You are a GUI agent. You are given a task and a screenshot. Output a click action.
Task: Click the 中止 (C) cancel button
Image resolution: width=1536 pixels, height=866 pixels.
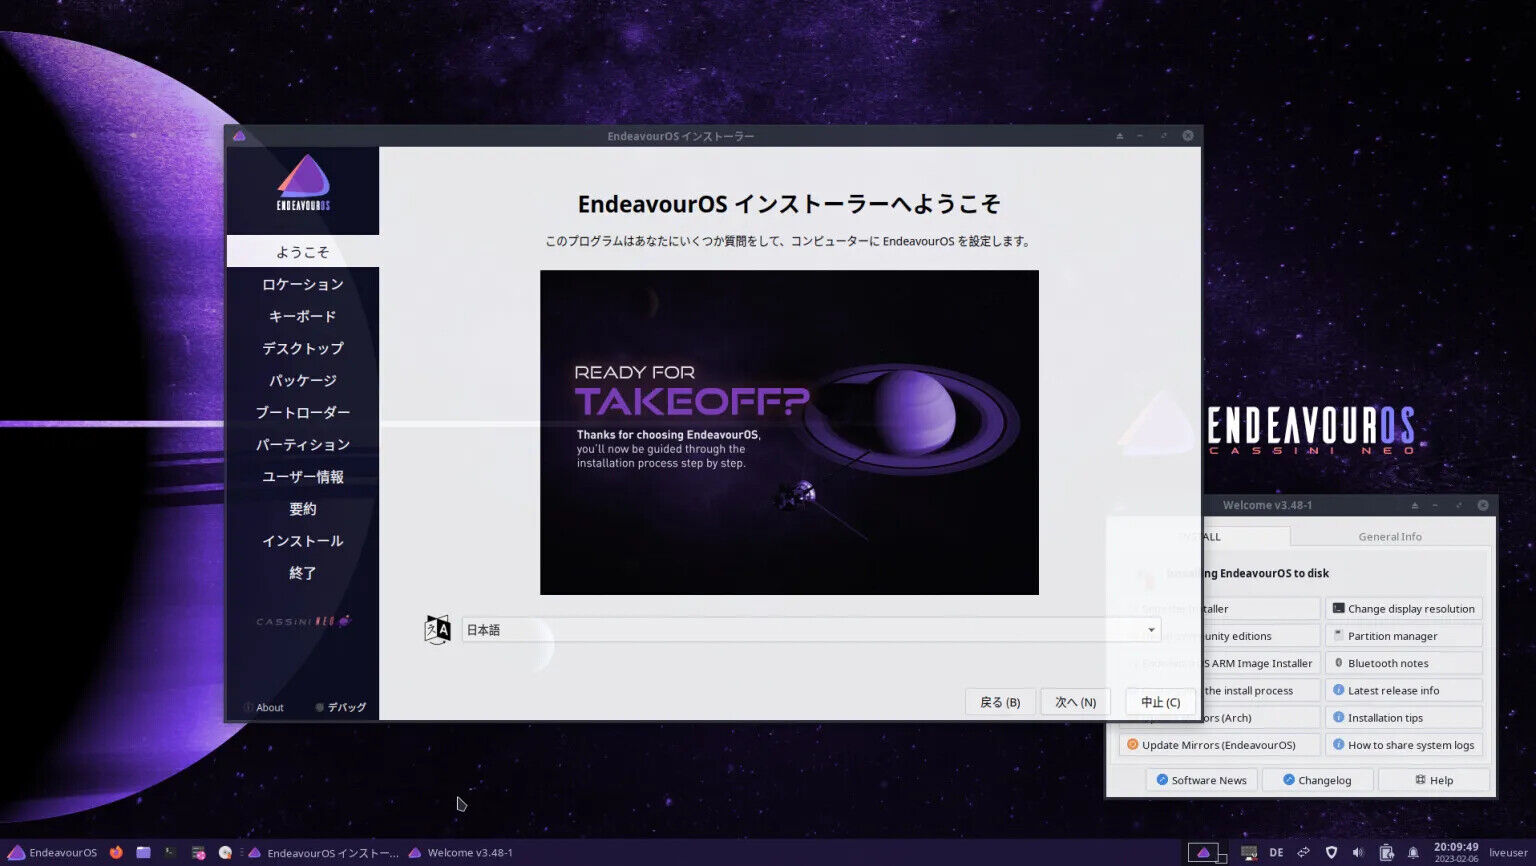pyautogui.click(x=1160, y=702)
